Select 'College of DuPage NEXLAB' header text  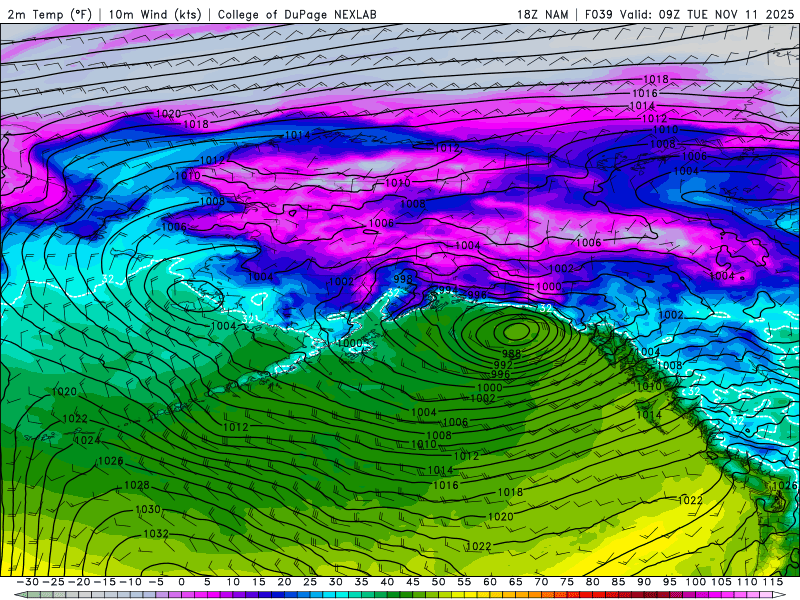(x=297, y=14)
